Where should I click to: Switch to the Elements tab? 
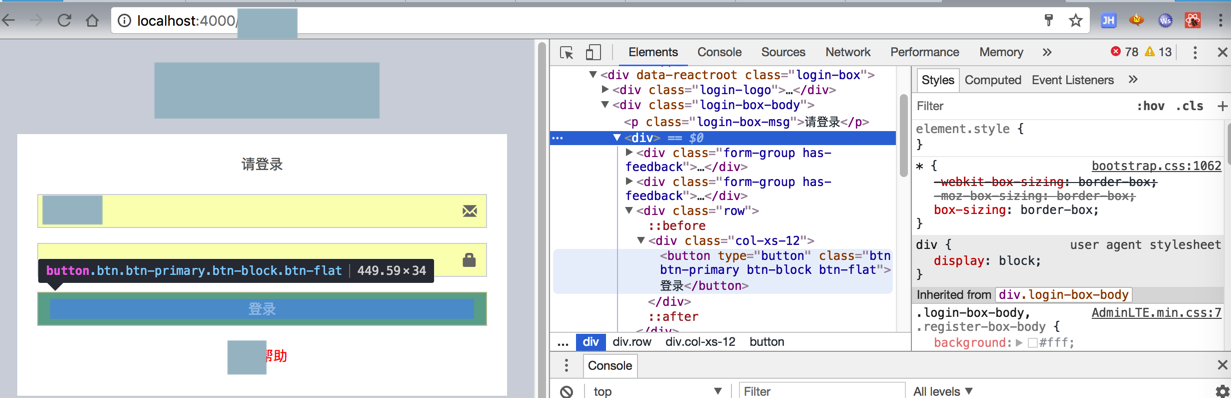(x=653, y=52)
